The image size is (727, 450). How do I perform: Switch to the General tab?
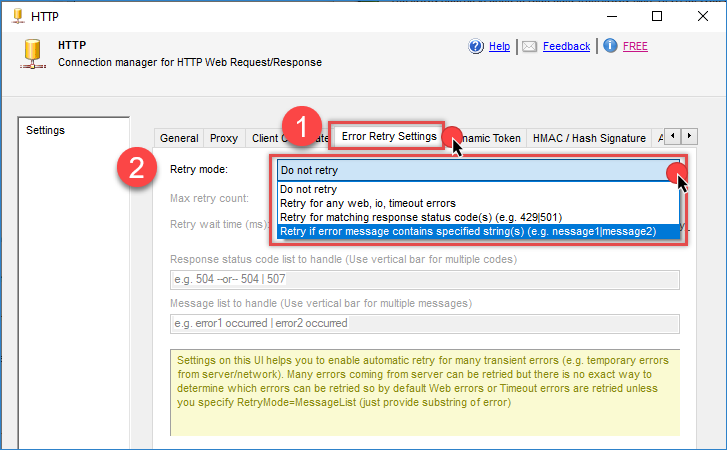pyautogui.click(x=179, y=138)
